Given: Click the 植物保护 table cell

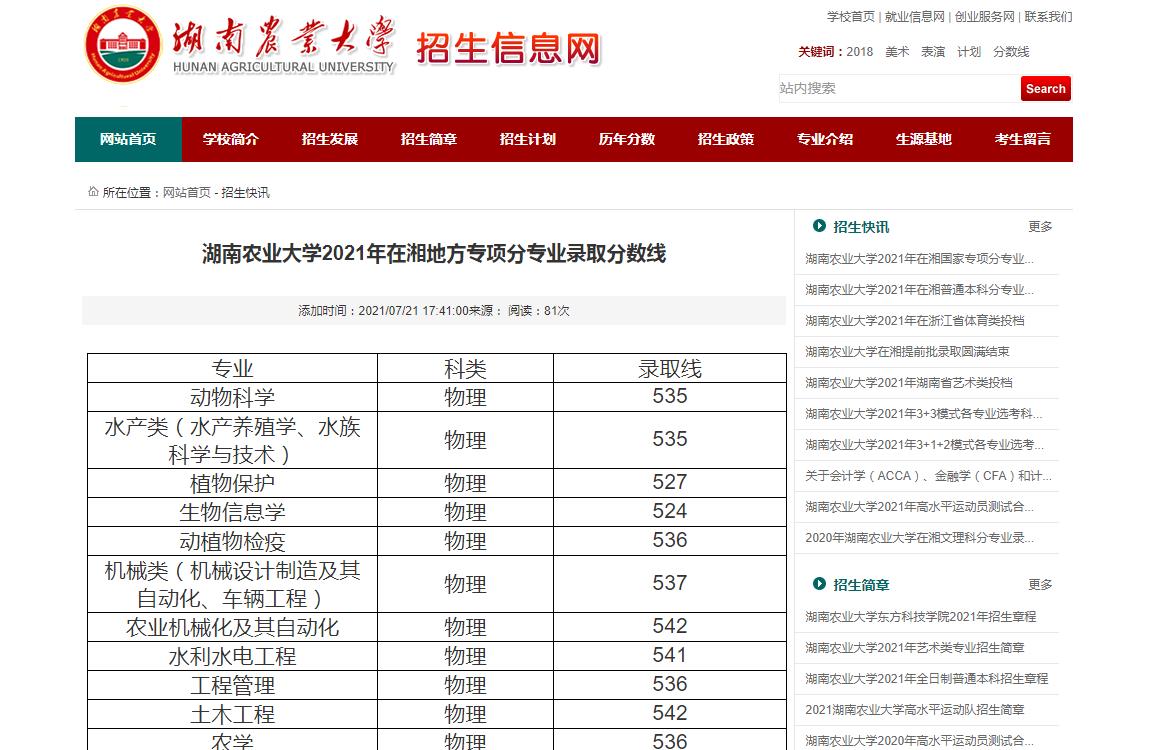Looking at the screenshot, I should [232, 483].
